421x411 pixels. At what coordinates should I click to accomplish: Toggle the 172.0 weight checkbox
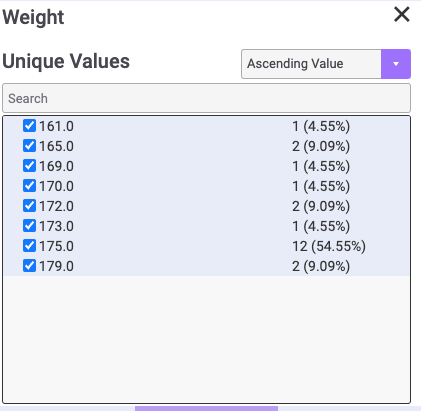(x=29, y=206)
